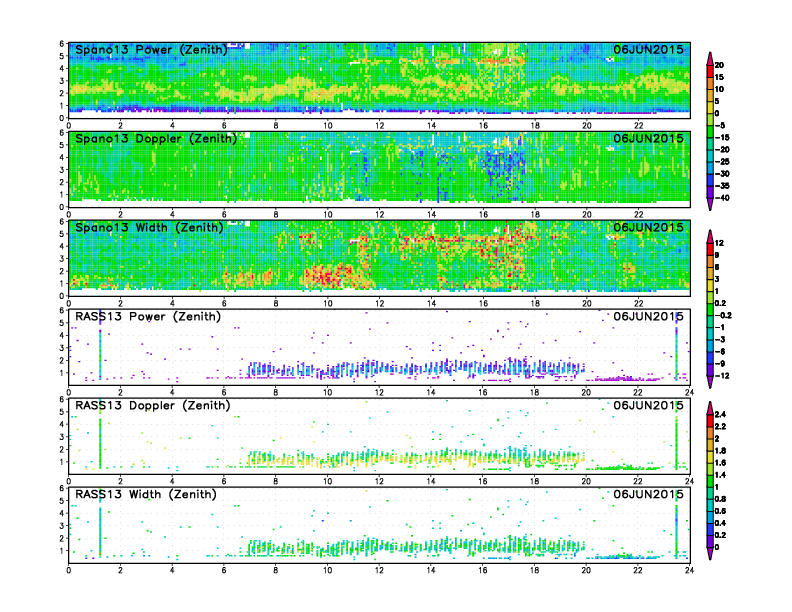Viewport: 792px width, 612px height.
Task: Click height 3 tick on RASS13 Width y-axis
Action: click(x=62, y=526)
